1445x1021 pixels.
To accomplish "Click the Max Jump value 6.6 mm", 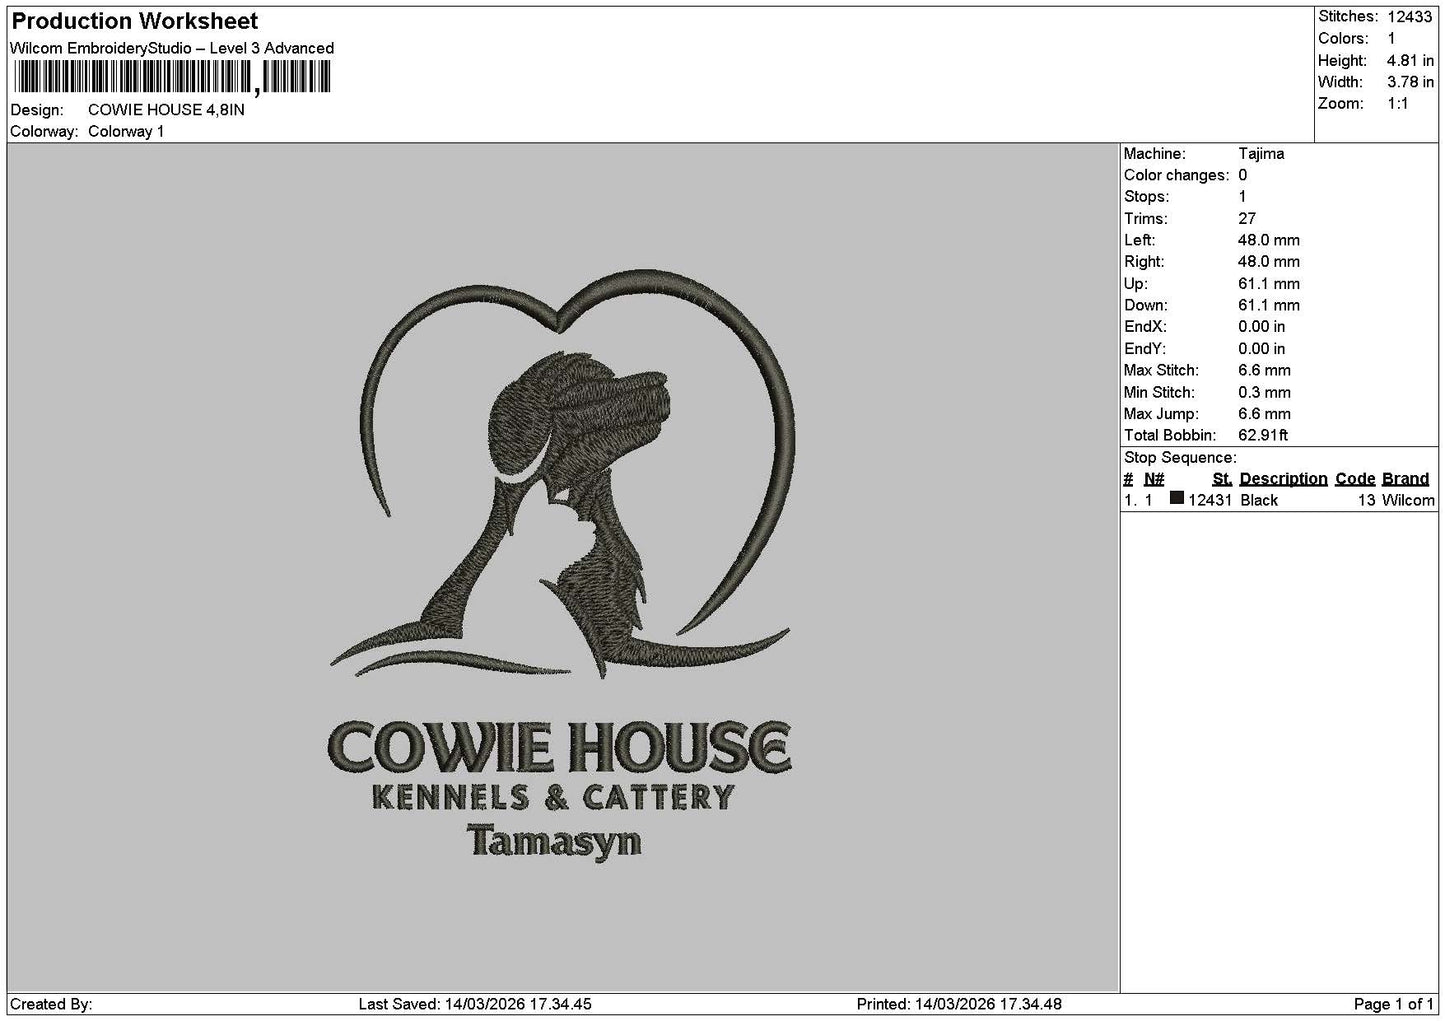I will [x=1264, y=414].
